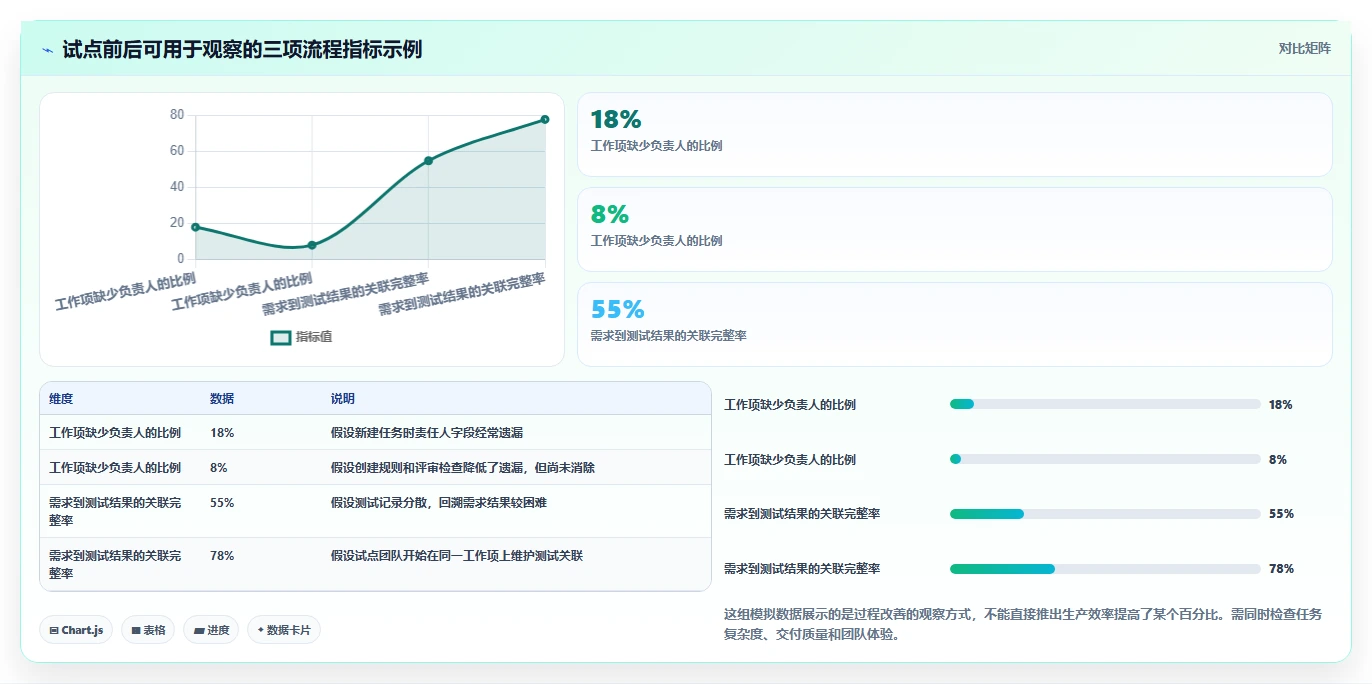This screenshot has height=684, width=1372.
Task: Click the 18% progress bar
Action: tap(1105, 404)
